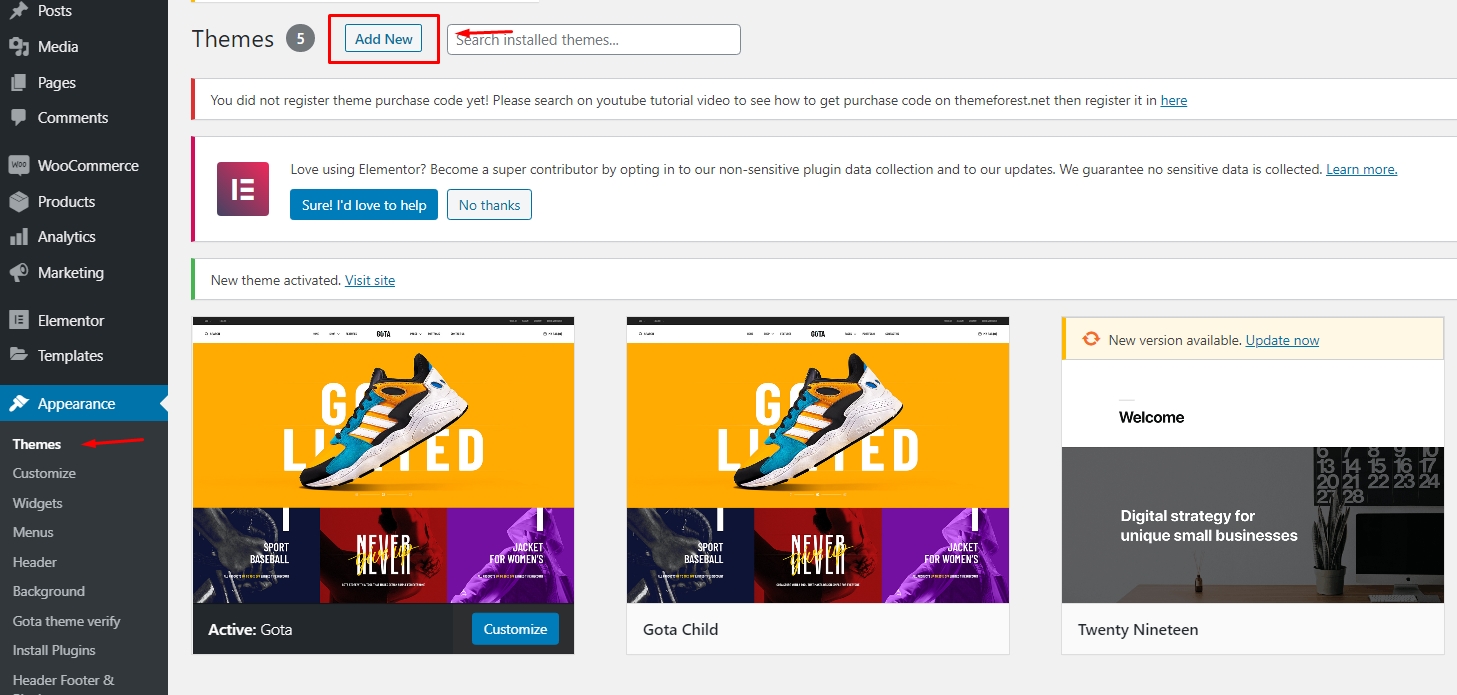The height and width of the screenshot is (695, 1457).
Task: Open Header Footer & submenu item
Action: pos(64,680)
